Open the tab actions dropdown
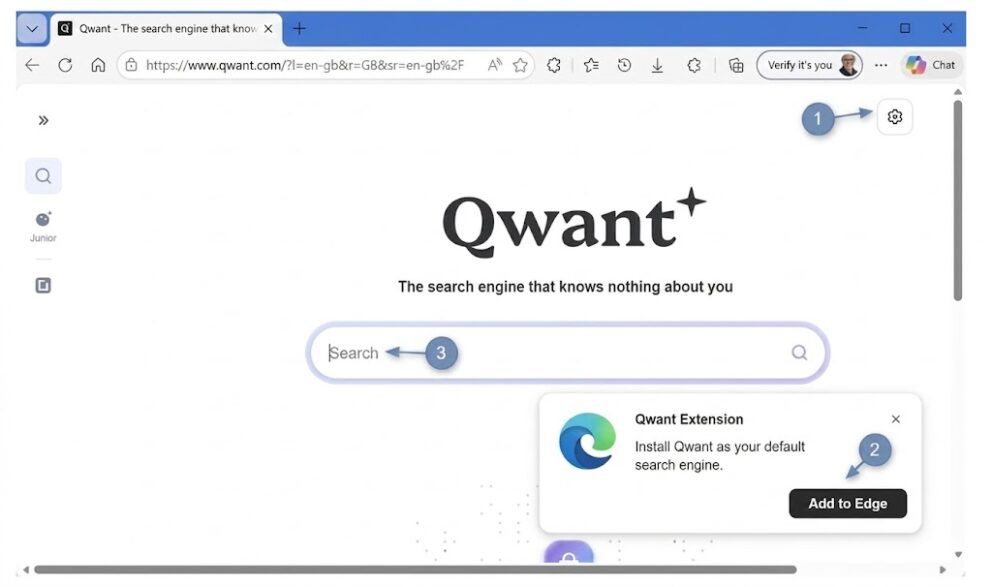The height and width of the screenshot is (587, 992). coord(32,28)
